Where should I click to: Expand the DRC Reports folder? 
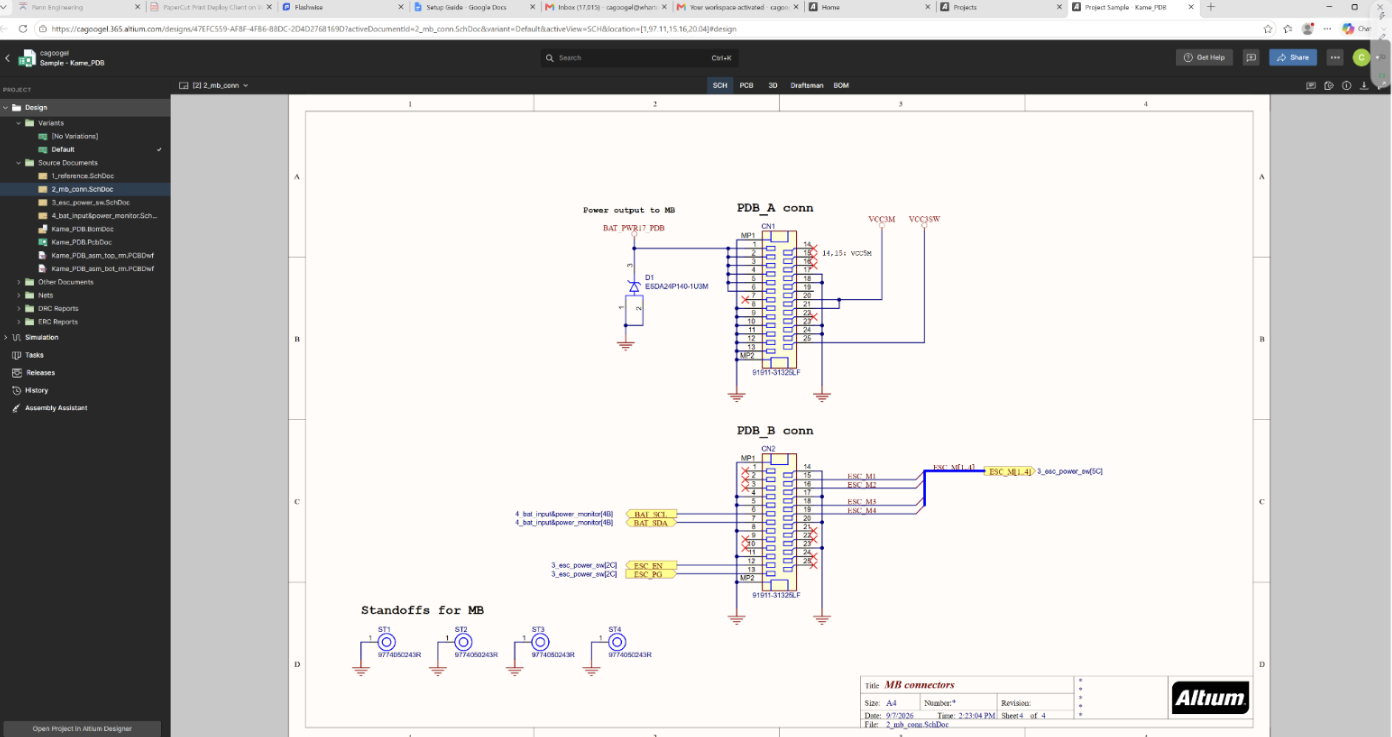pos(18,309)
